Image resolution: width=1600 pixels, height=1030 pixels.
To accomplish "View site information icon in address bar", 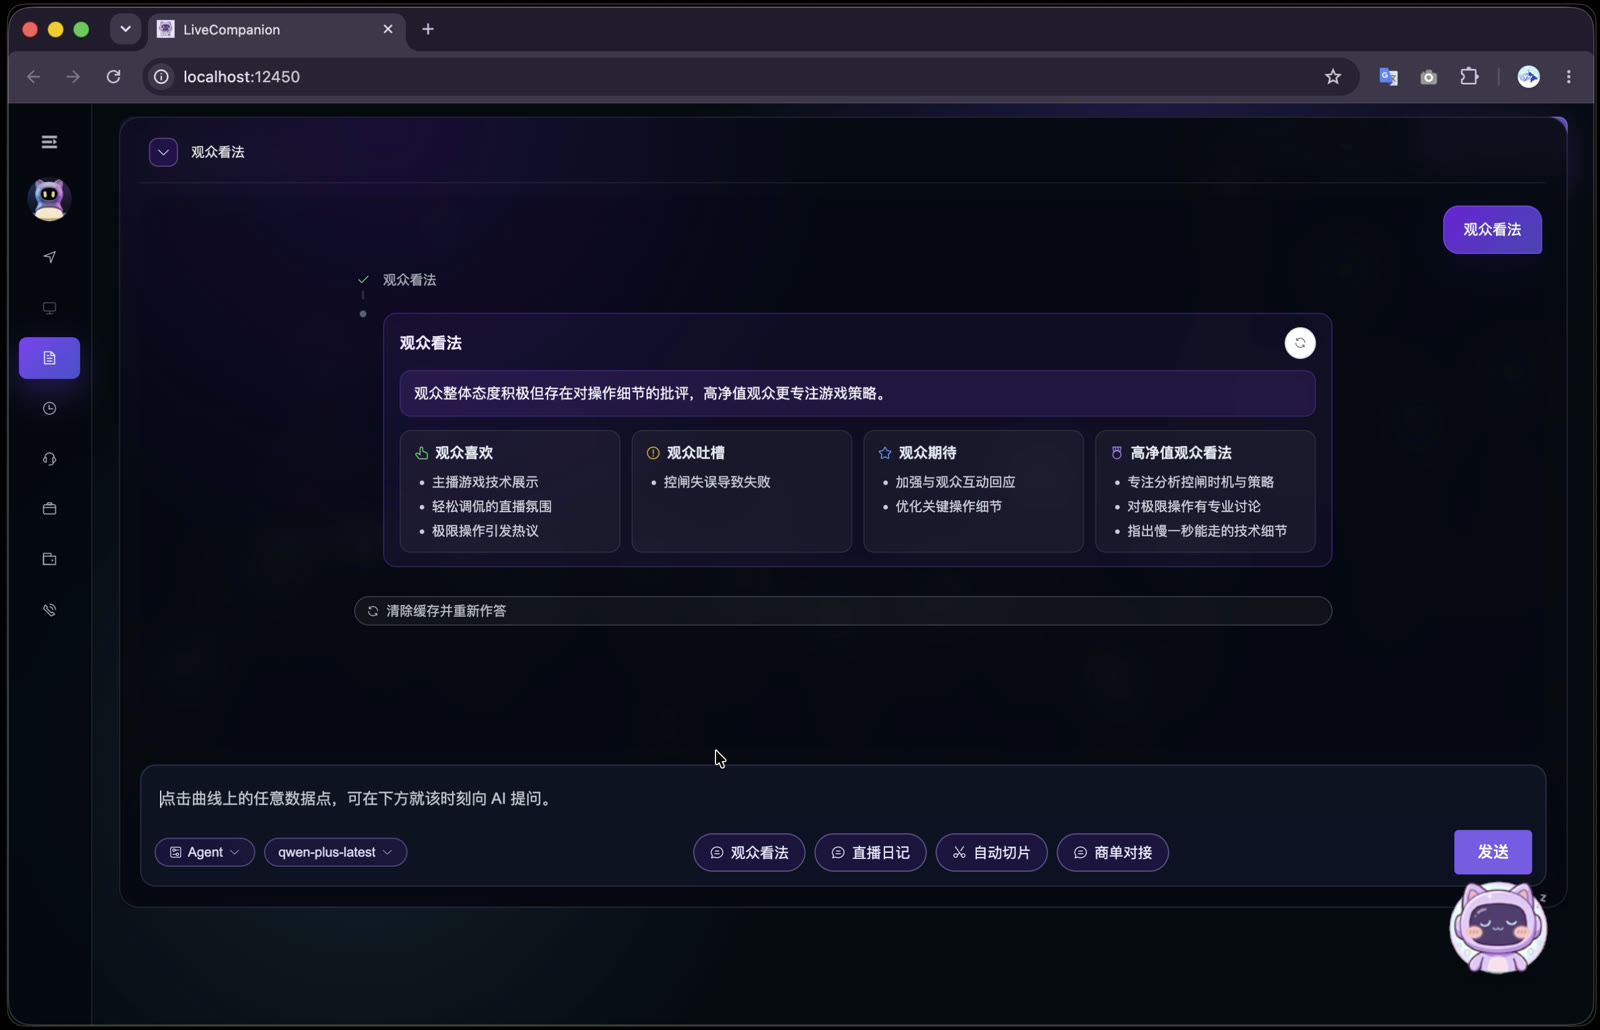I will click(161, 77).
